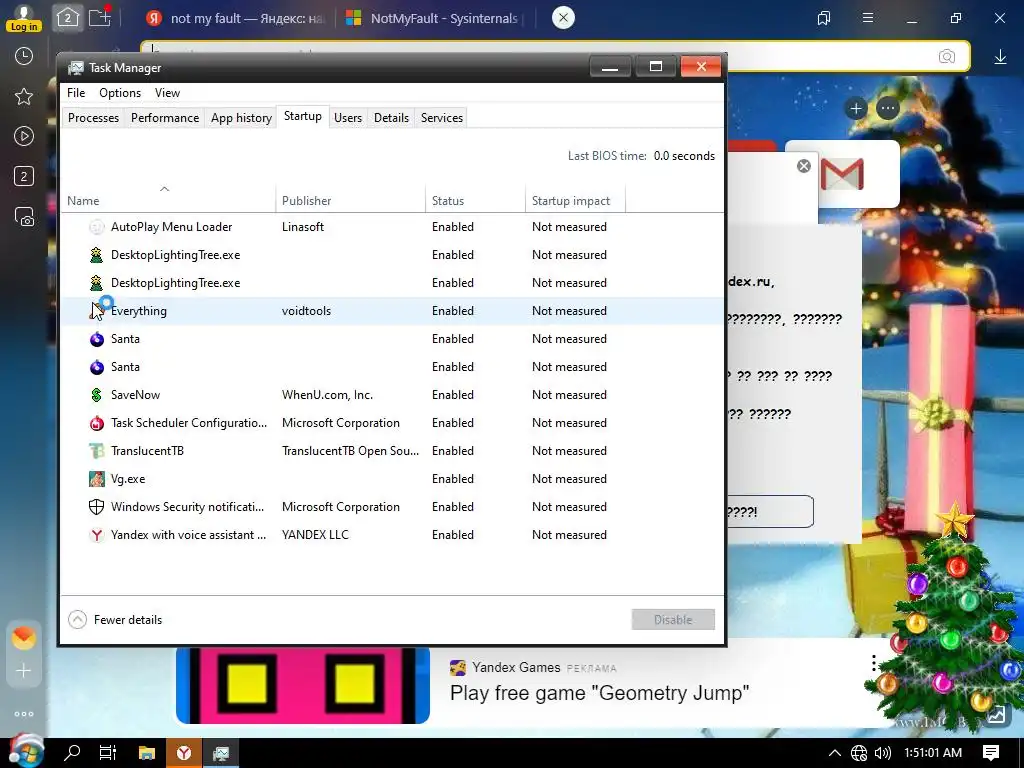Open the Geometry Jump game ad link
The height and width of the screenshot is (768, 1024).
click(x=600, y=693)
